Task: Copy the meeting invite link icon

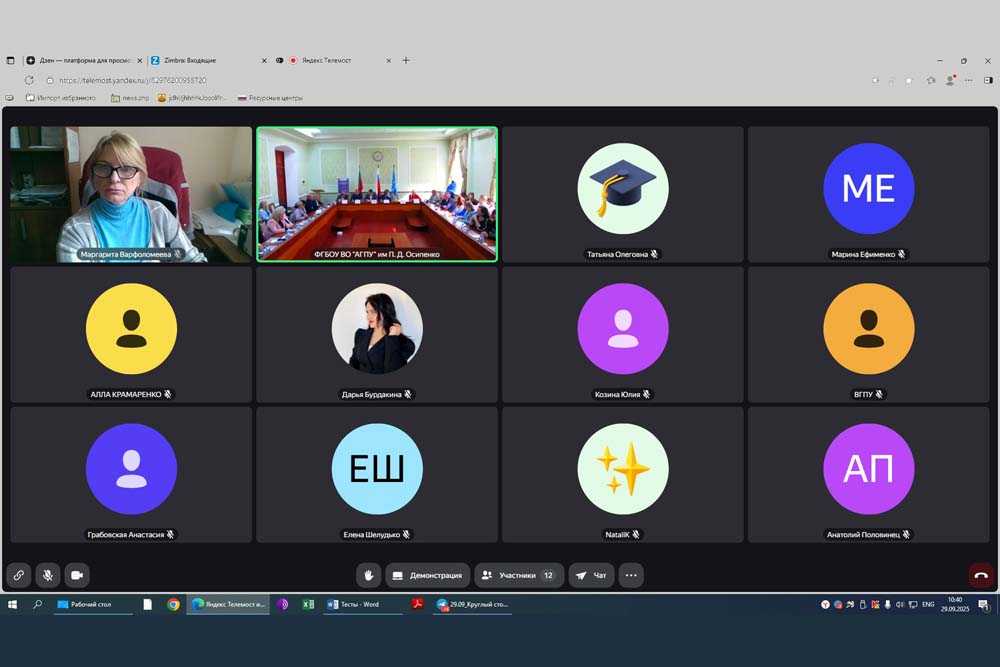Action: [18, 575]
